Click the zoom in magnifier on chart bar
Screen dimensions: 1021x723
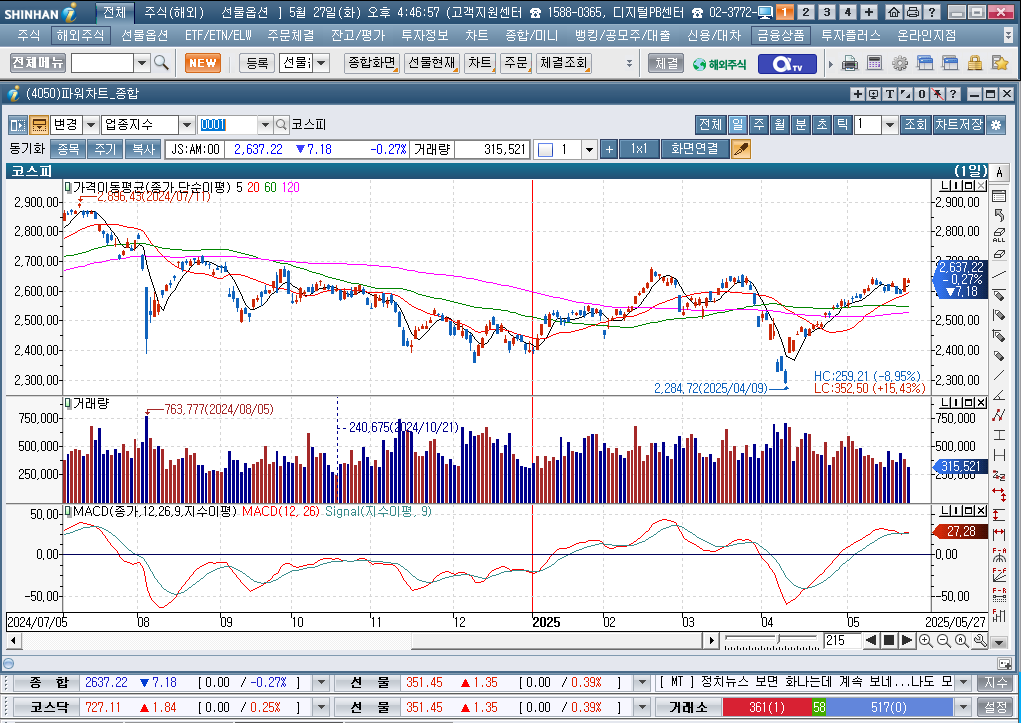tap(925, 641)
